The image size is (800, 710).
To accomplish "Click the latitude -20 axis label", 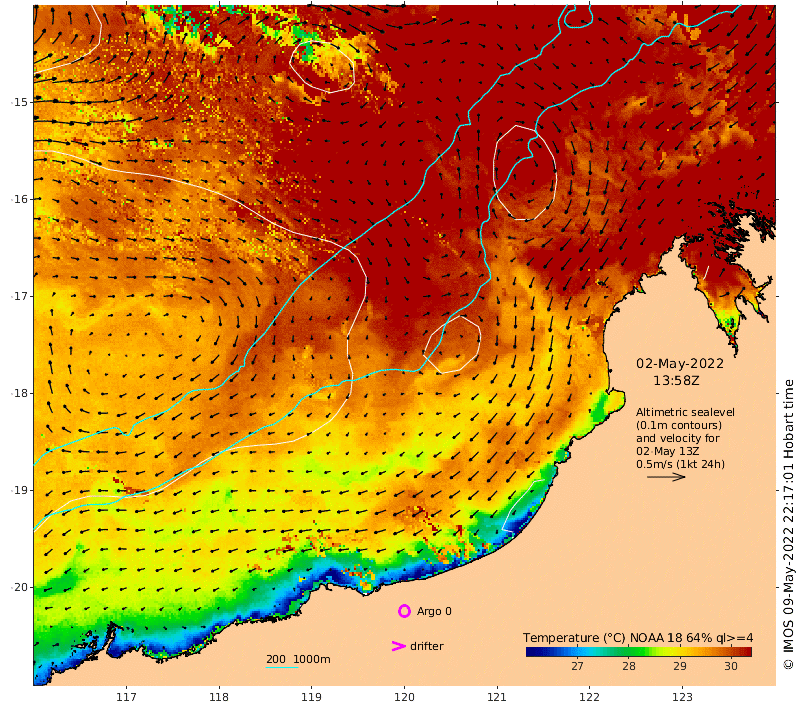I will click(19, 587).
